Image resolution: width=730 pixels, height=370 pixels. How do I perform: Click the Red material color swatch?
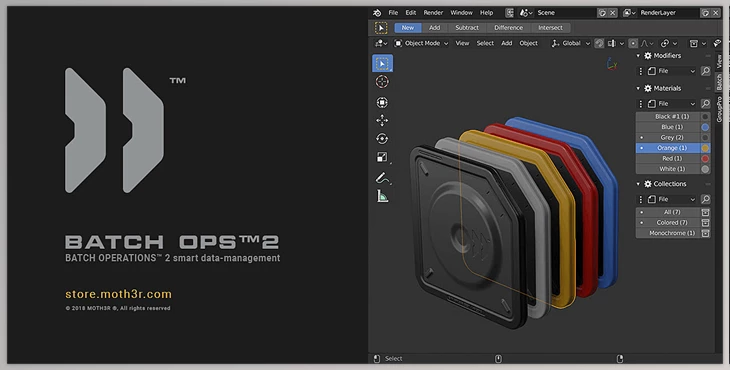(705, 159)
